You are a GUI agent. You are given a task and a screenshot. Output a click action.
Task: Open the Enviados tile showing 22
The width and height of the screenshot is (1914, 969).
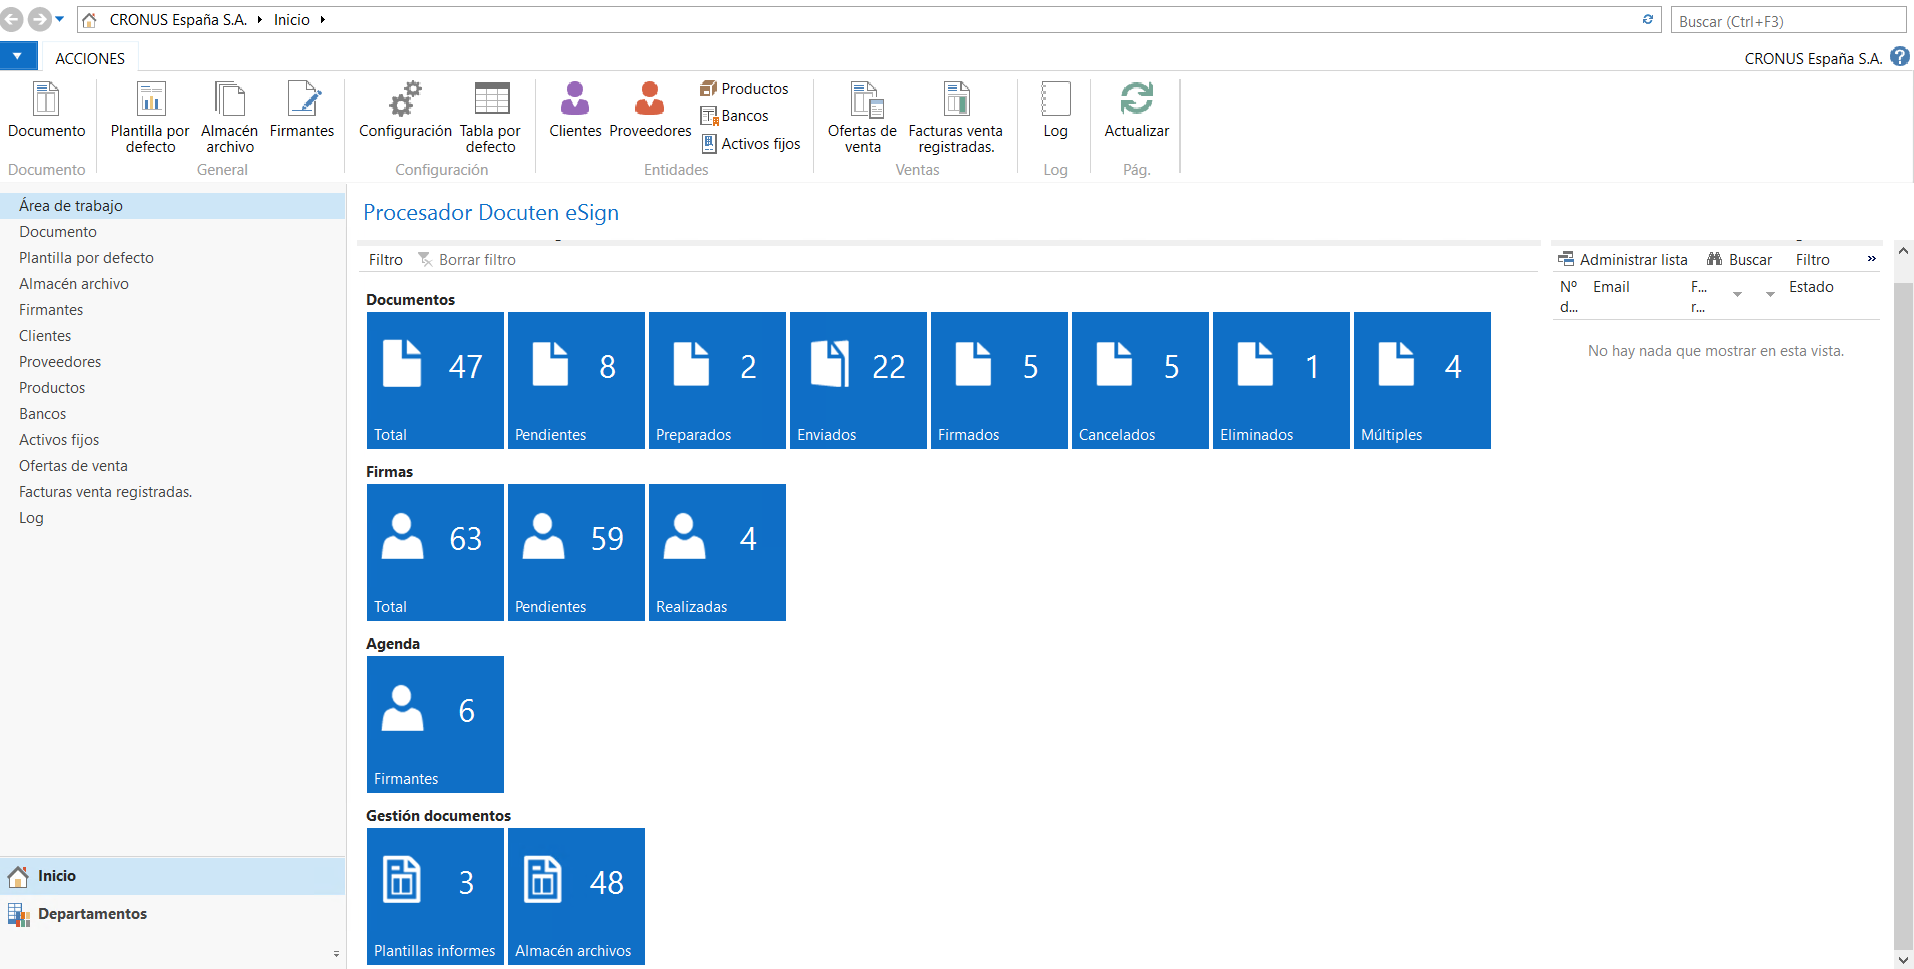pyautogui.click(x=858, y=380)
